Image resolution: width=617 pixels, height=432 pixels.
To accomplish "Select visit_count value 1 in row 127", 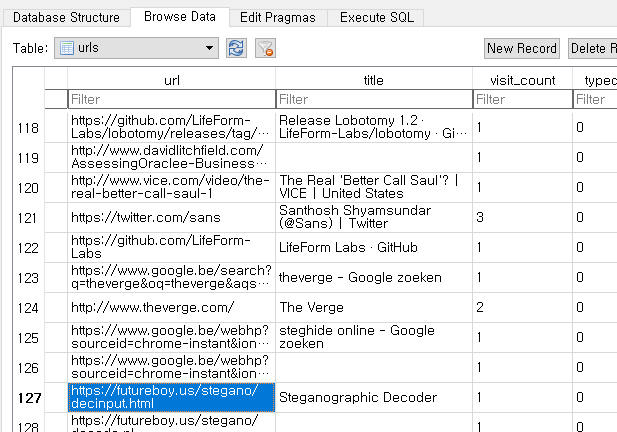I will point(523,397).
